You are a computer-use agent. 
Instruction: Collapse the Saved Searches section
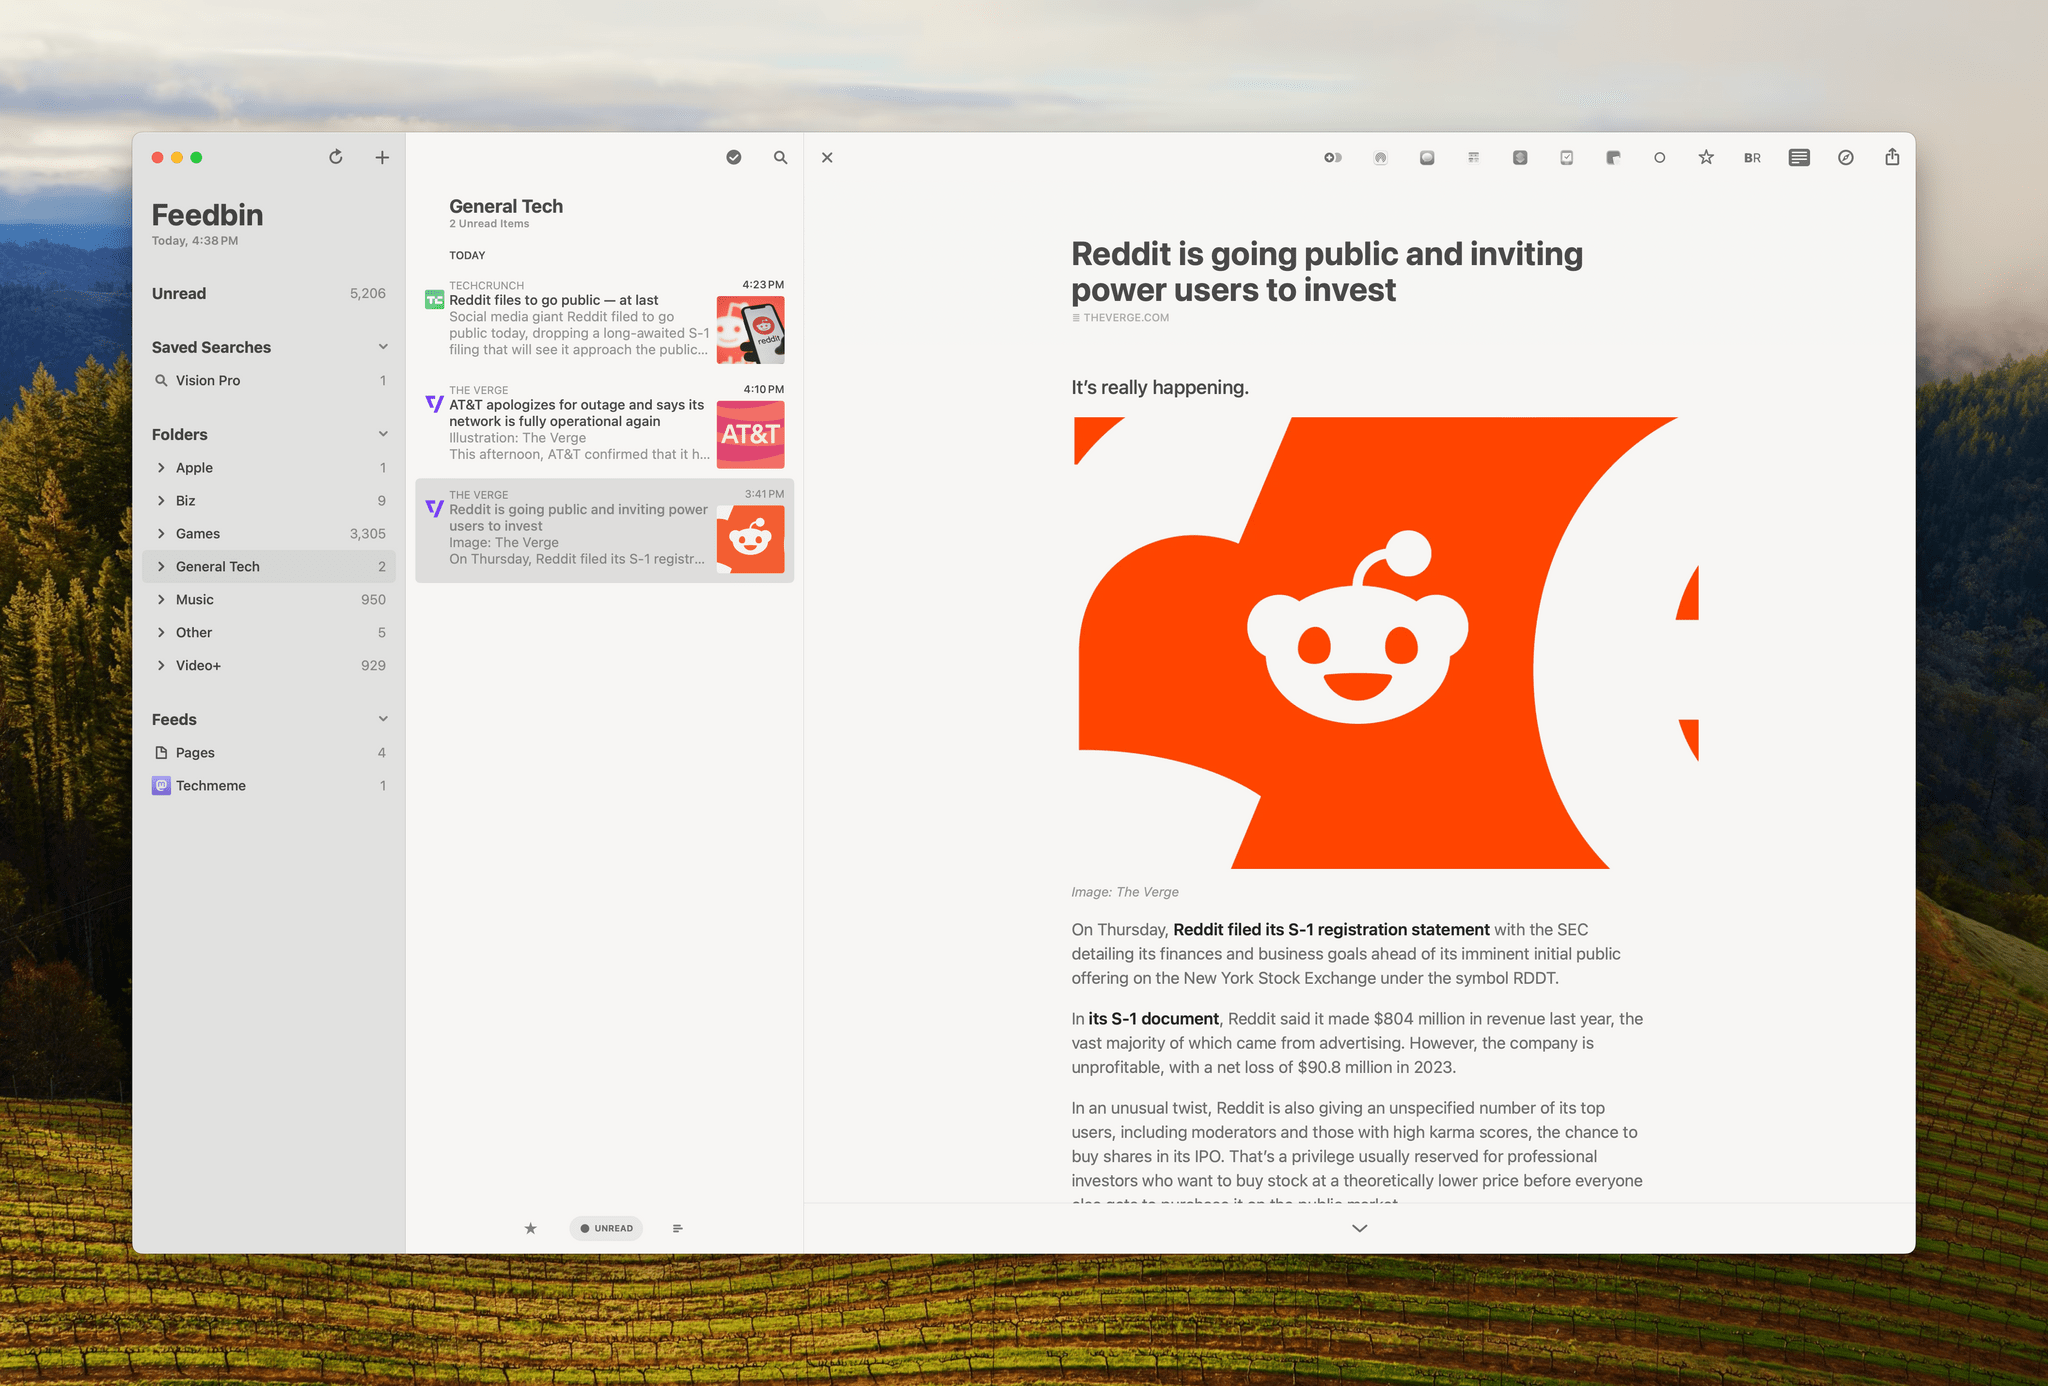pyautogui.click(x=383, y=347)
